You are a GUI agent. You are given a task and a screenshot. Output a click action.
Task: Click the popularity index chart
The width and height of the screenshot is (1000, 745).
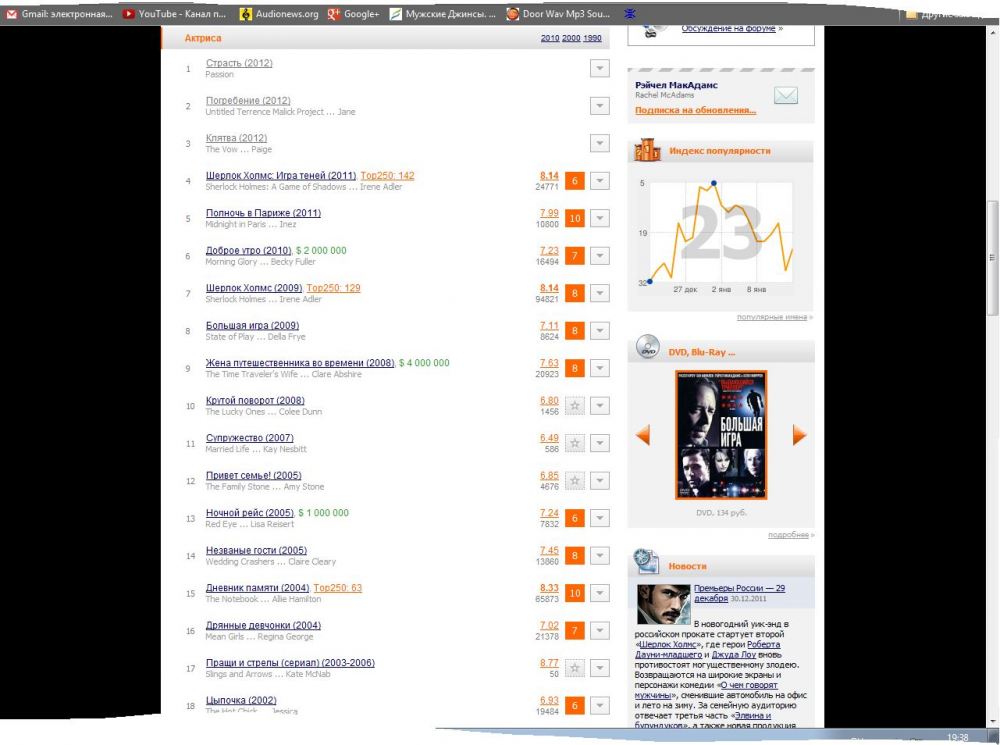(x=721, y=233)
